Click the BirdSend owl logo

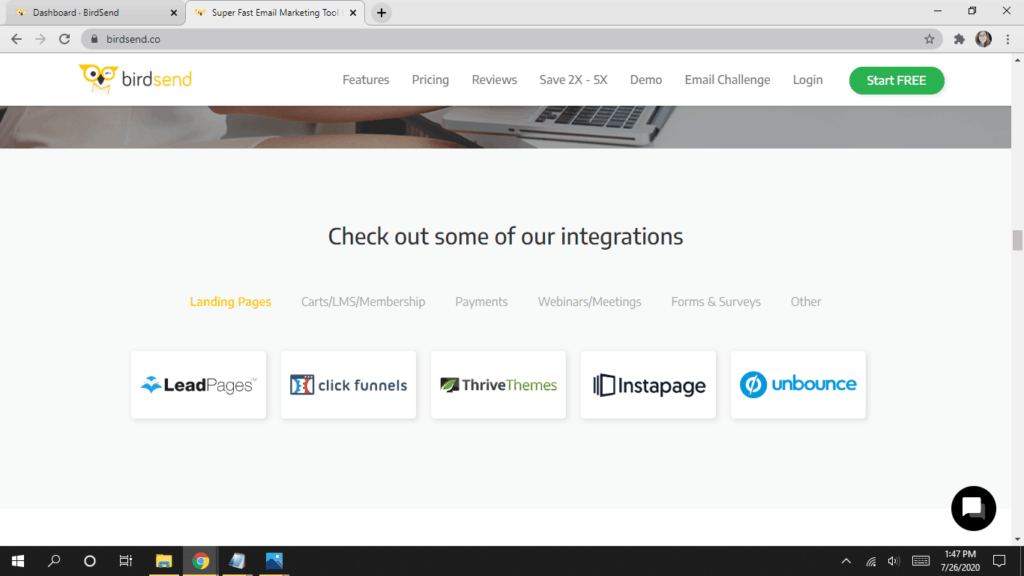[135, 79]
